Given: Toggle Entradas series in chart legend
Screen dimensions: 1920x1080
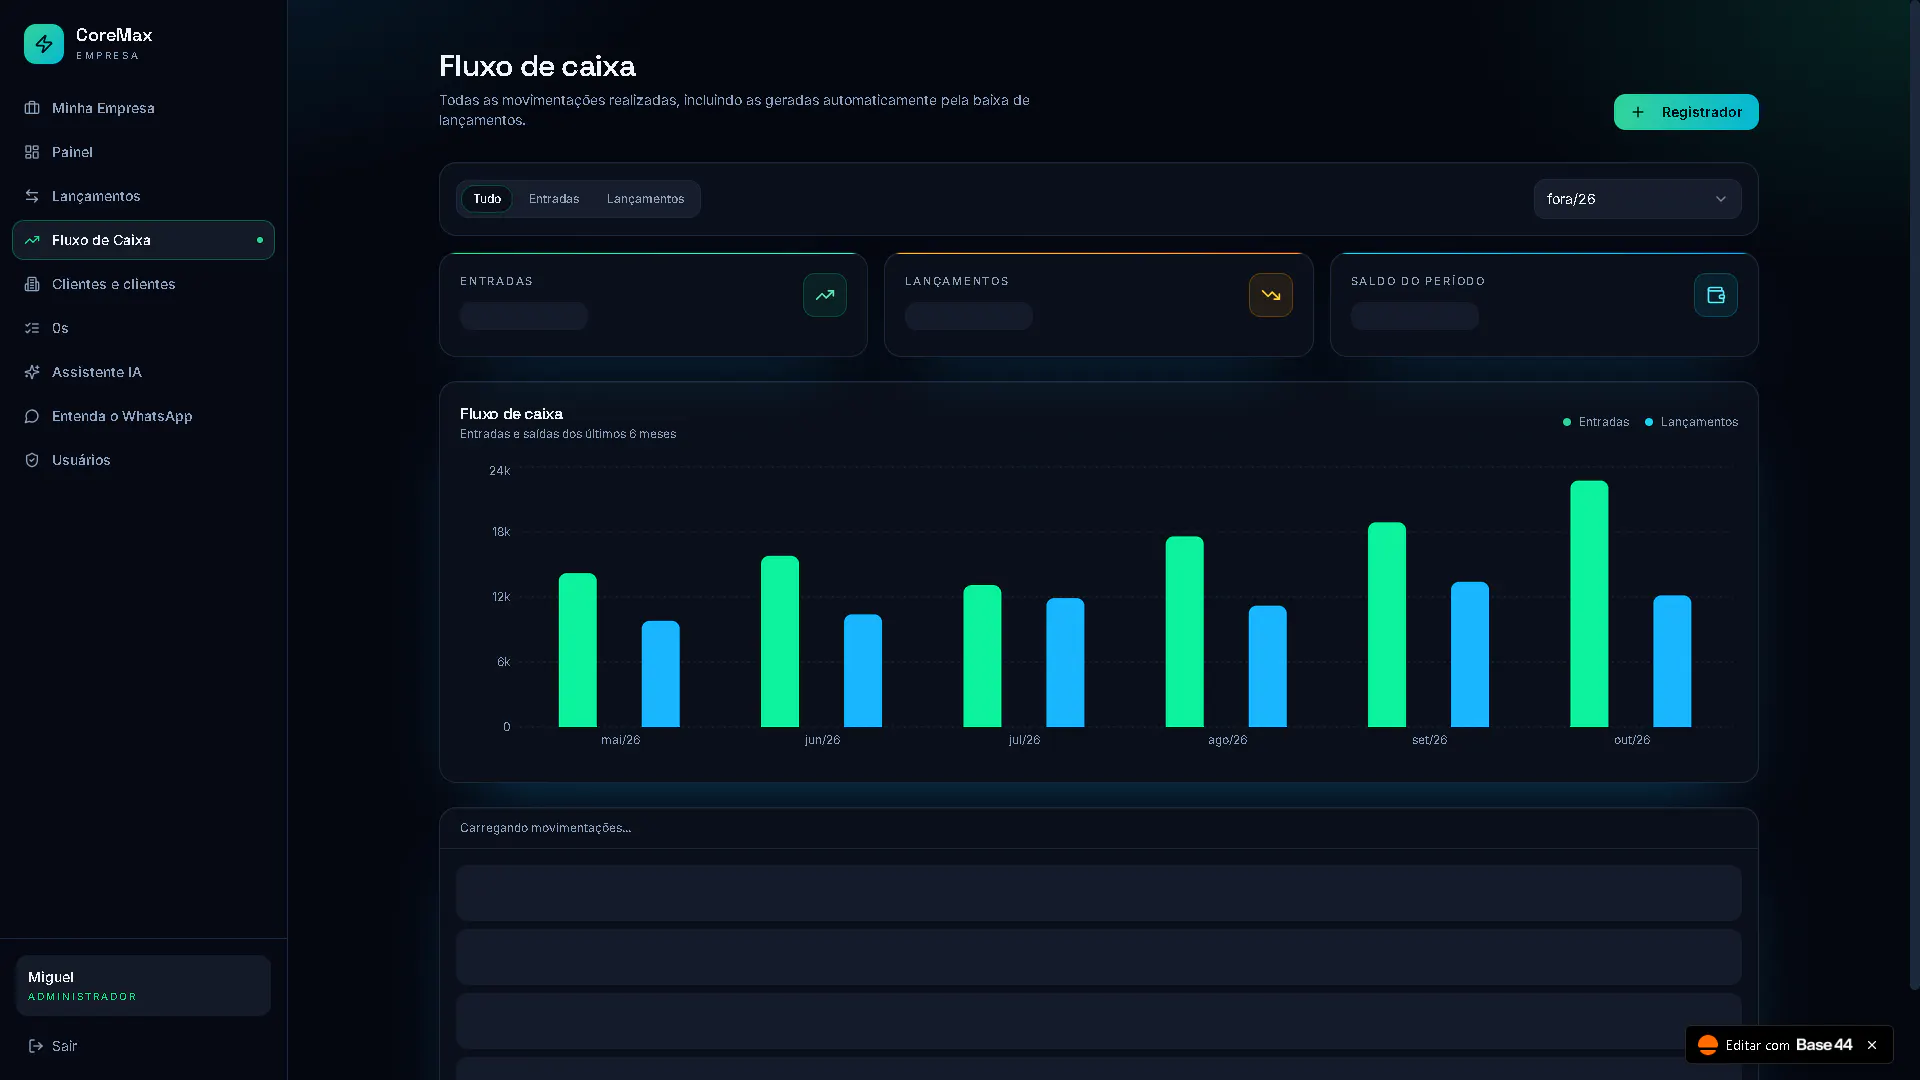Looking at the screenshot, I should [1596, 422].
